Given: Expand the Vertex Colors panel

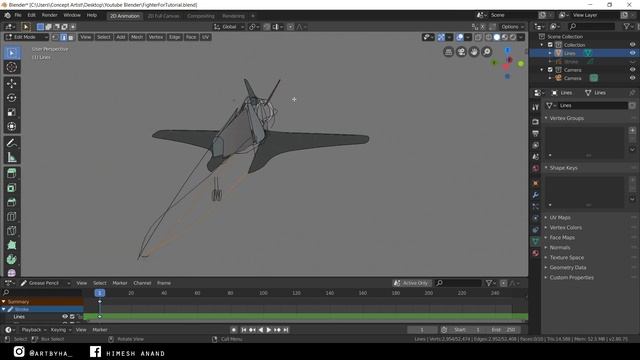Looking at the screenshot, I should point(565,227).
